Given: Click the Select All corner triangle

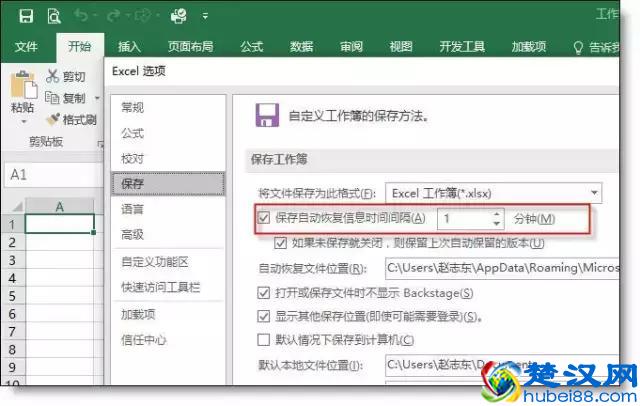Looking at the screenshot, I should [x=16, y=206].
